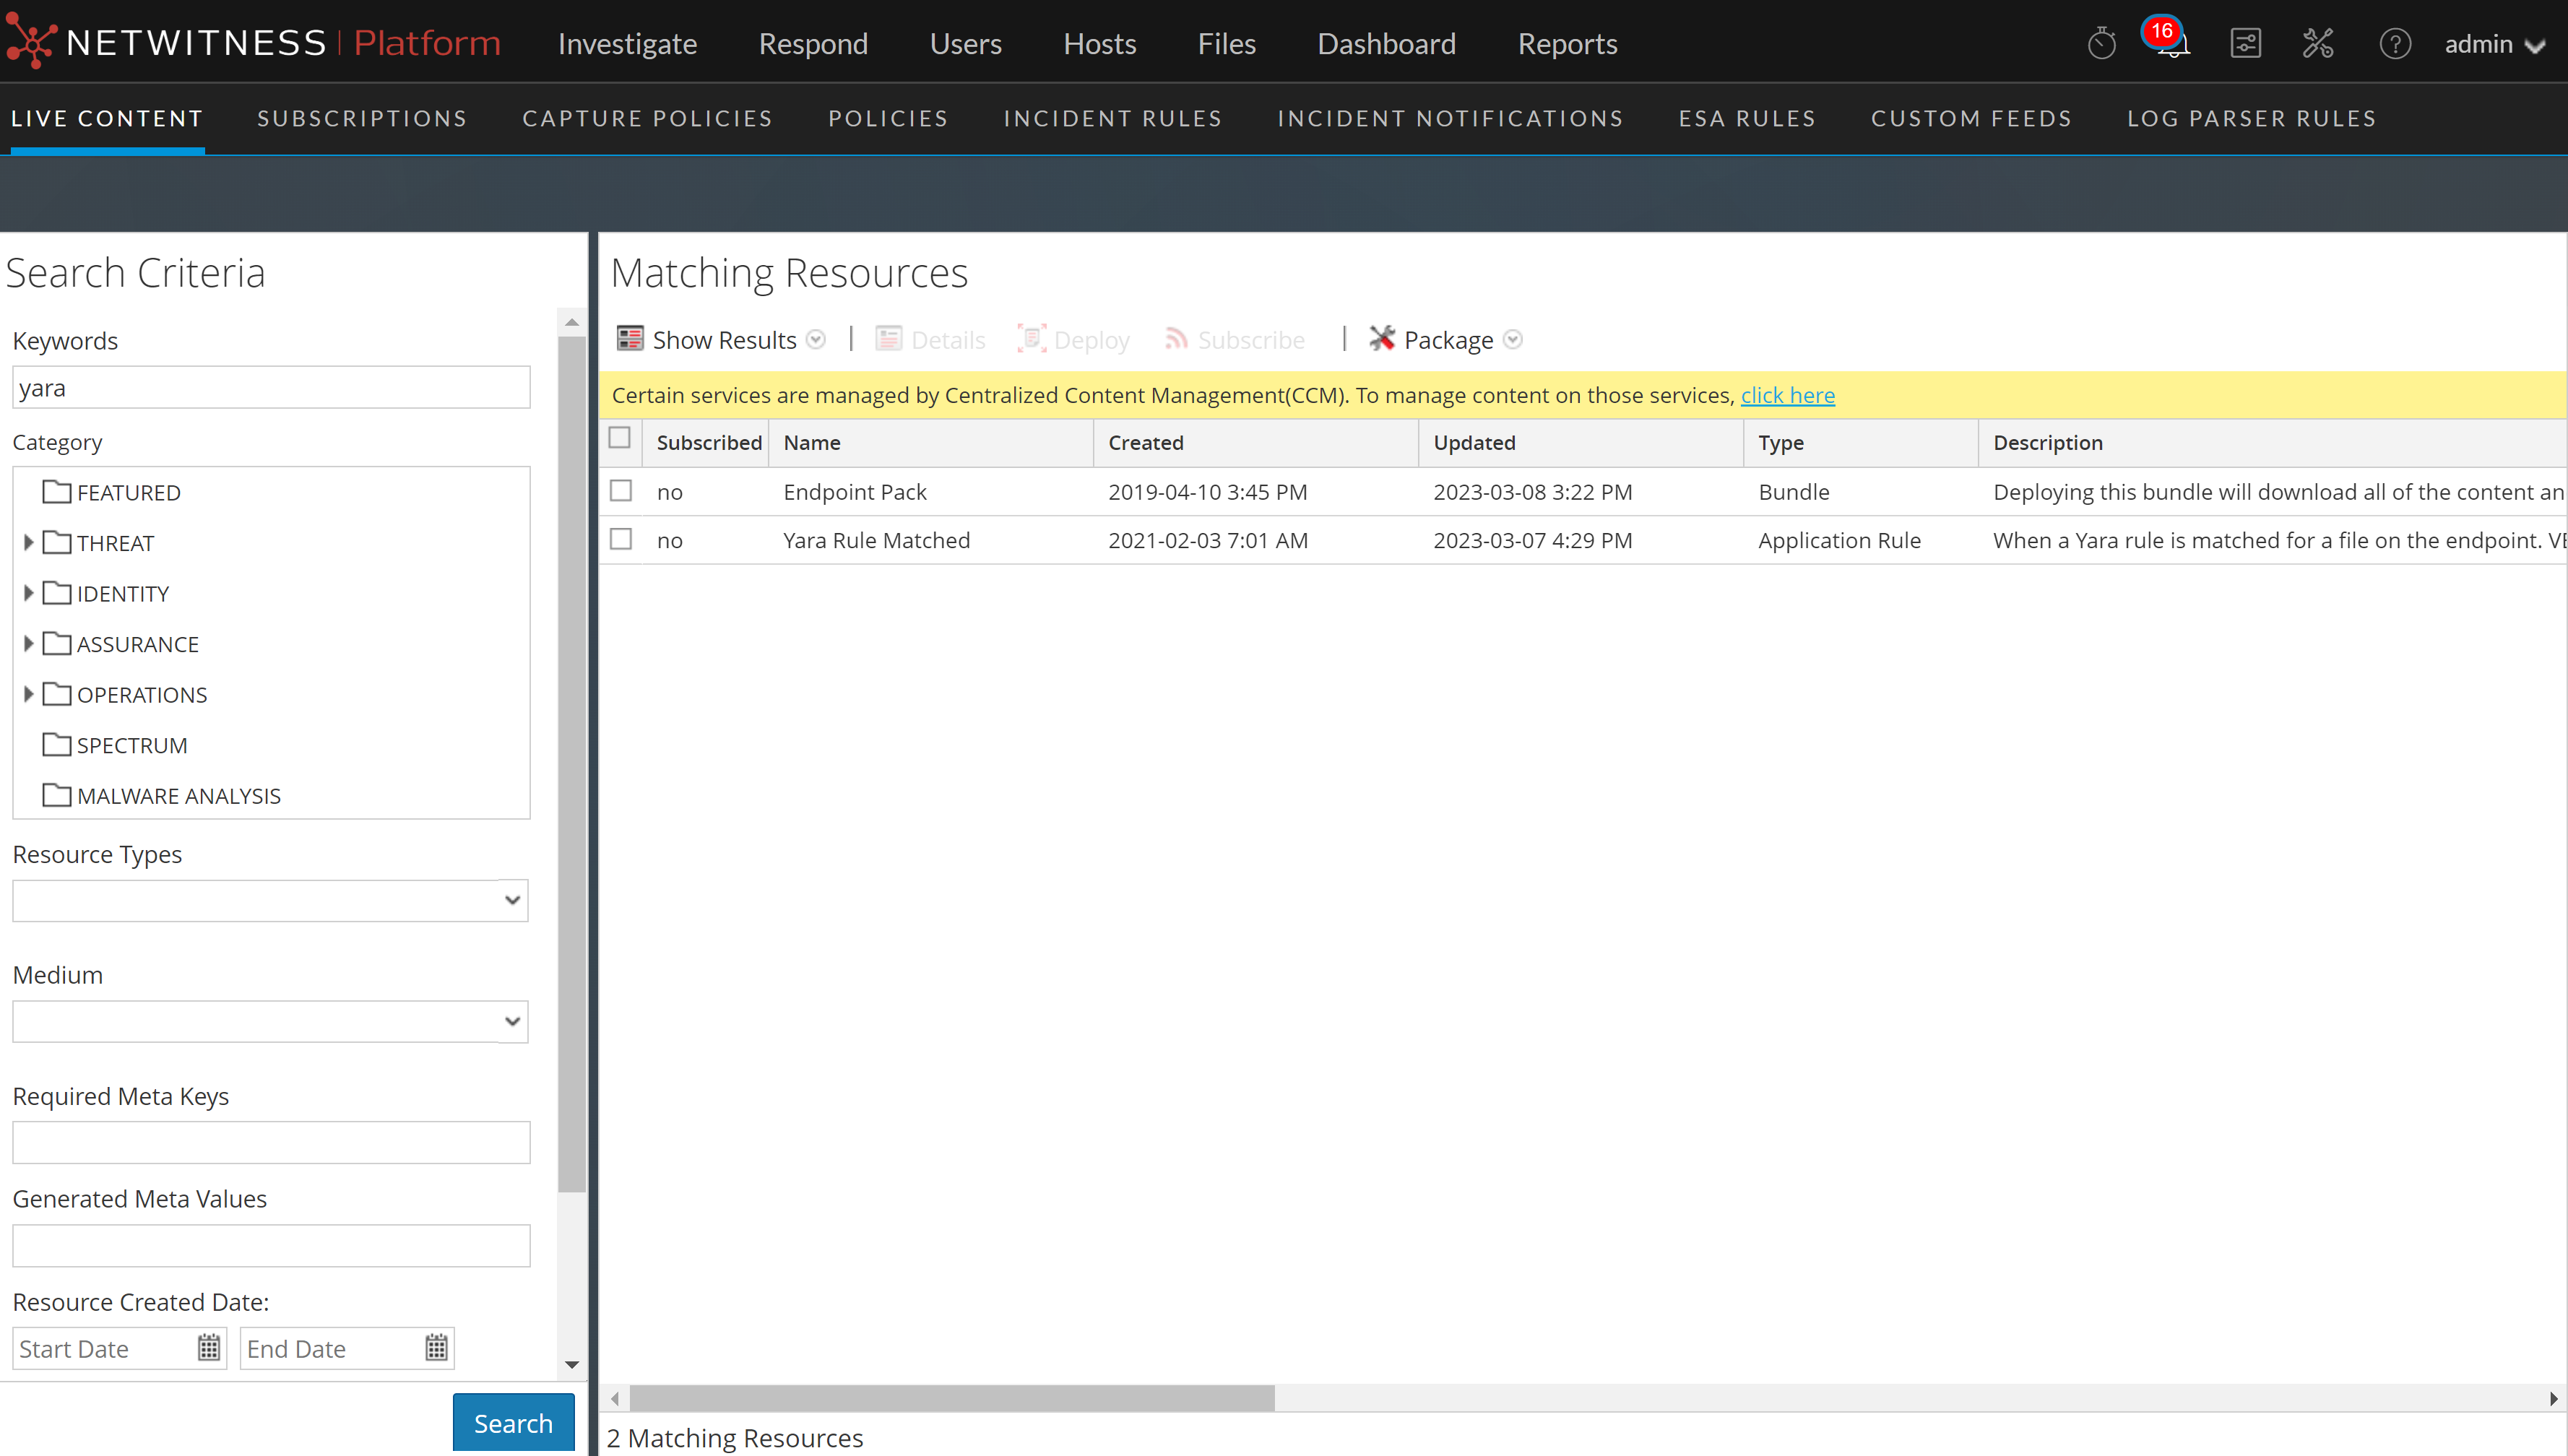This screenshot has height=1456, width=2568.
Task: Open the help question mark icon
Action: point(2395,43)
